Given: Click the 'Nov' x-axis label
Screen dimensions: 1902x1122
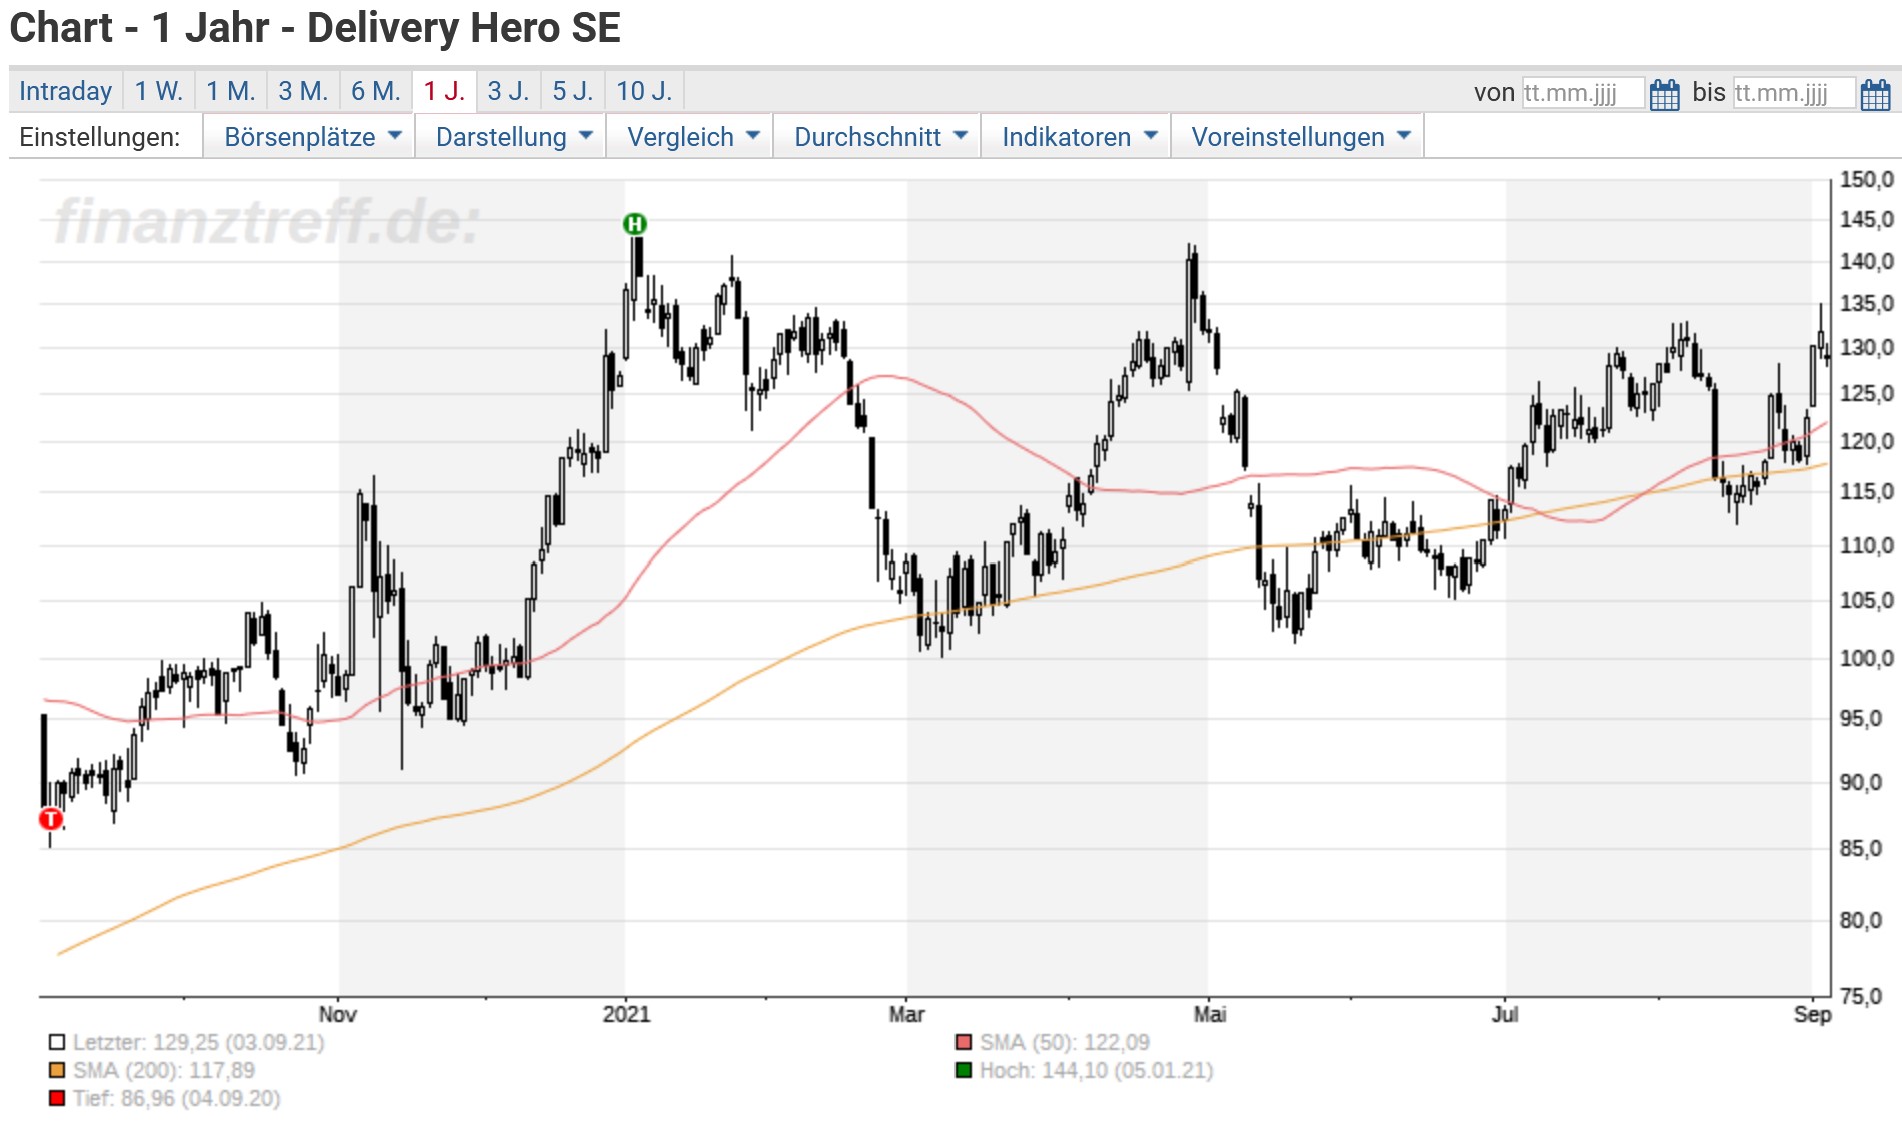Looking at the screenshot, I should (x=338, y=1014).
